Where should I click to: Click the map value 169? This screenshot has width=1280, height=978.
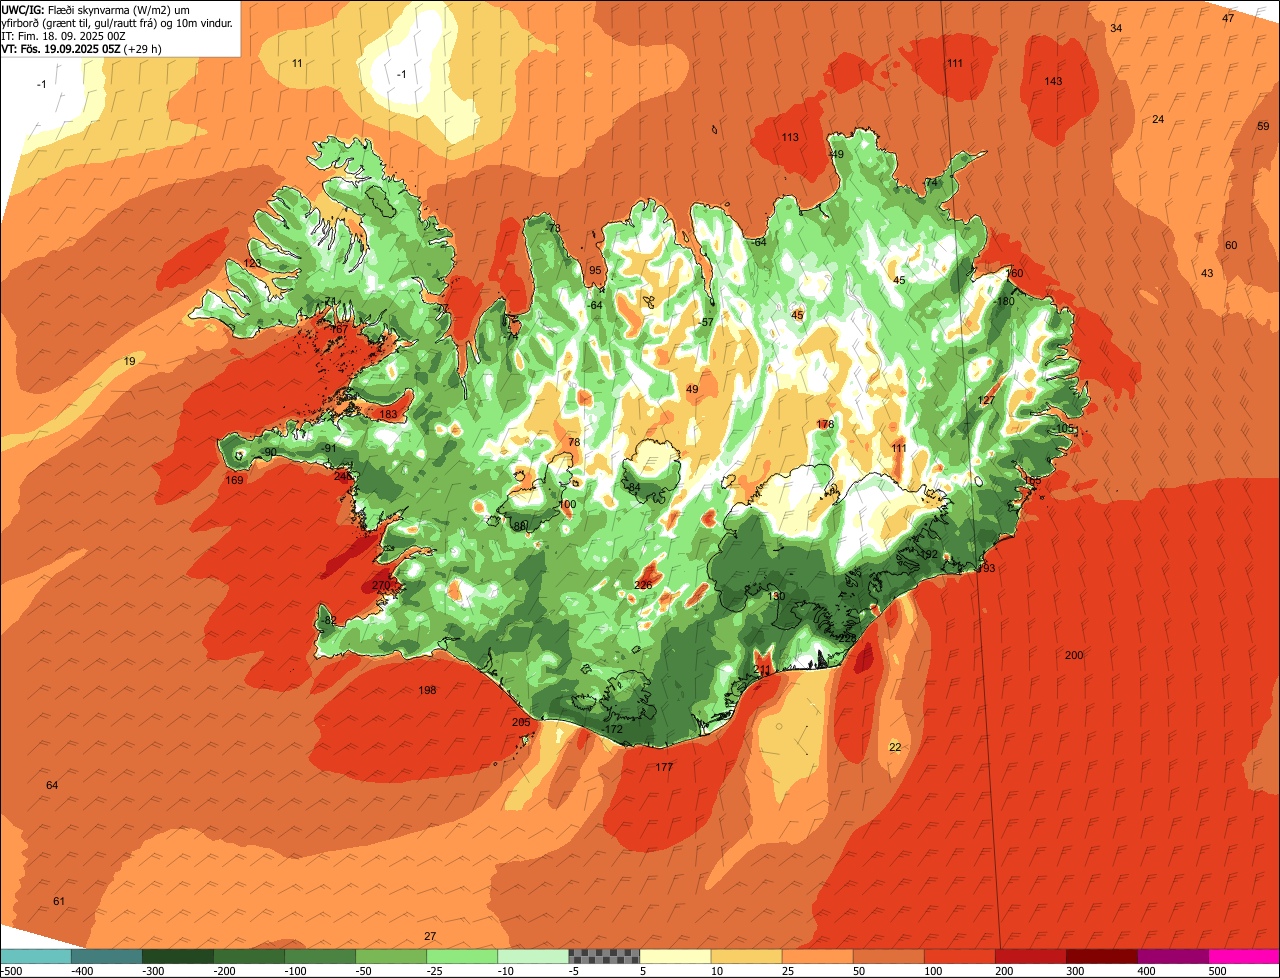(x=234, y=480)
